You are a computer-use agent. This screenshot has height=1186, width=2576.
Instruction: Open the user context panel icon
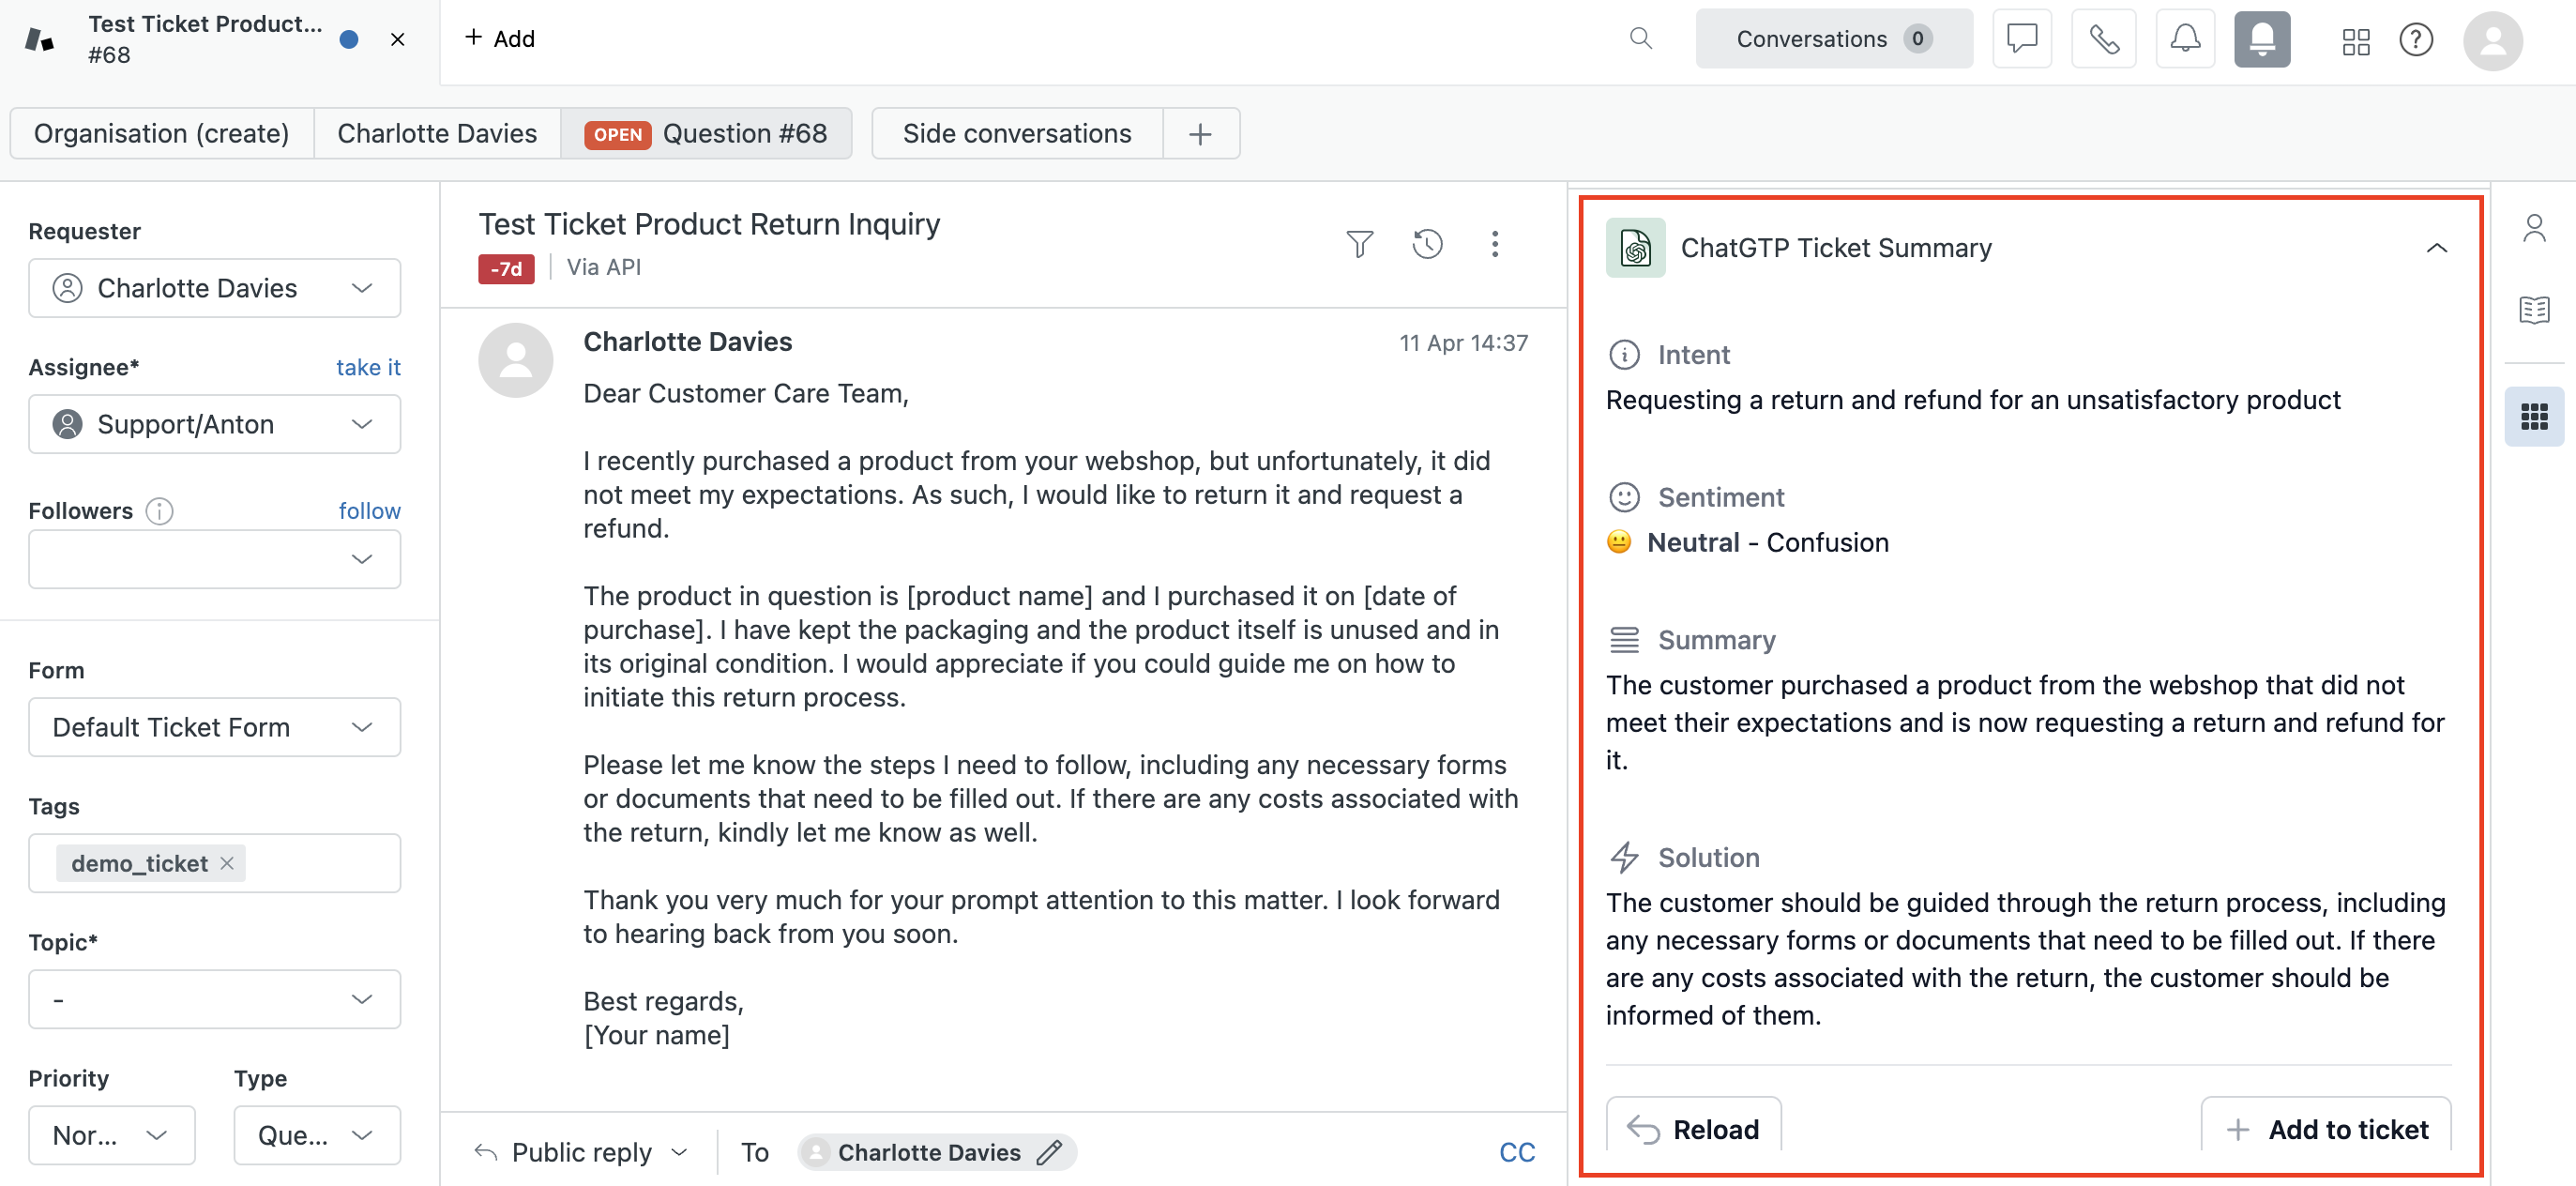pyautogui.click(x=2533, y=229)
